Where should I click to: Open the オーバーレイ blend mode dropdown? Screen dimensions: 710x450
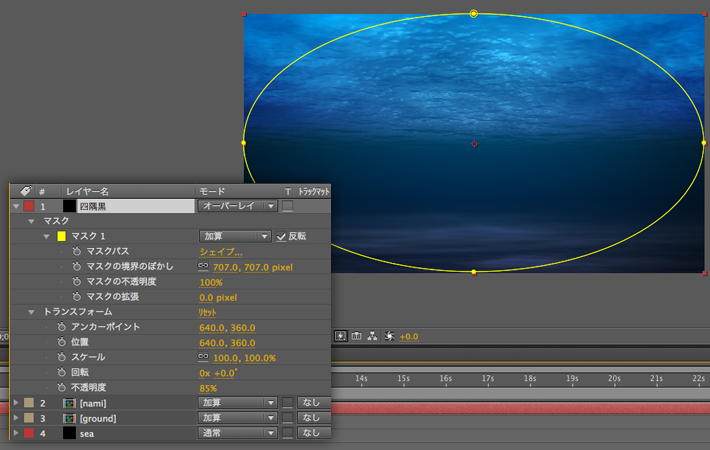(x=235, y=206)
